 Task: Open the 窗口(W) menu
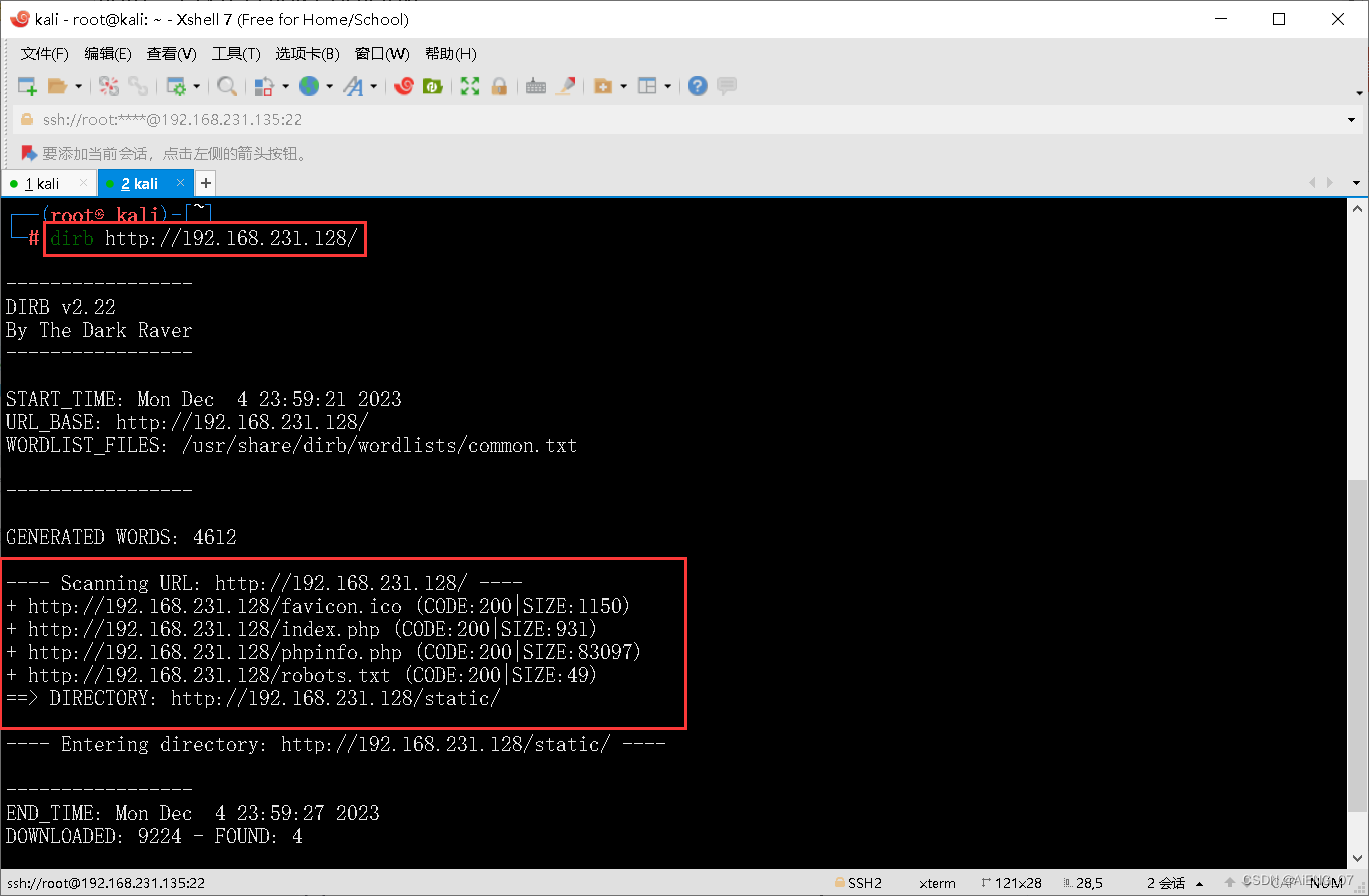pyautogui.click(x=382, y=53)
